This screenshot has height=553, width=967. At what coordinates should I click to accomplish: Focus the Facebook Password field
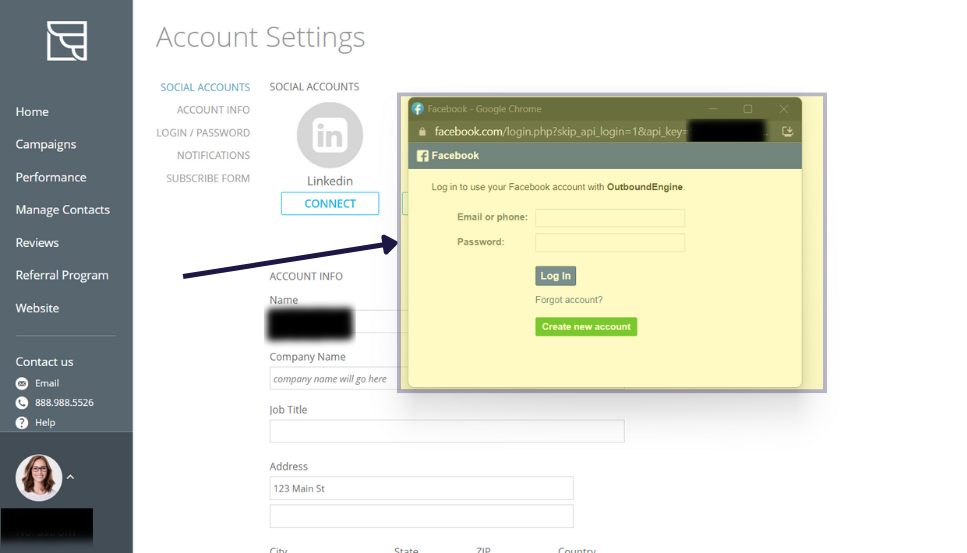tap(610, 242)
